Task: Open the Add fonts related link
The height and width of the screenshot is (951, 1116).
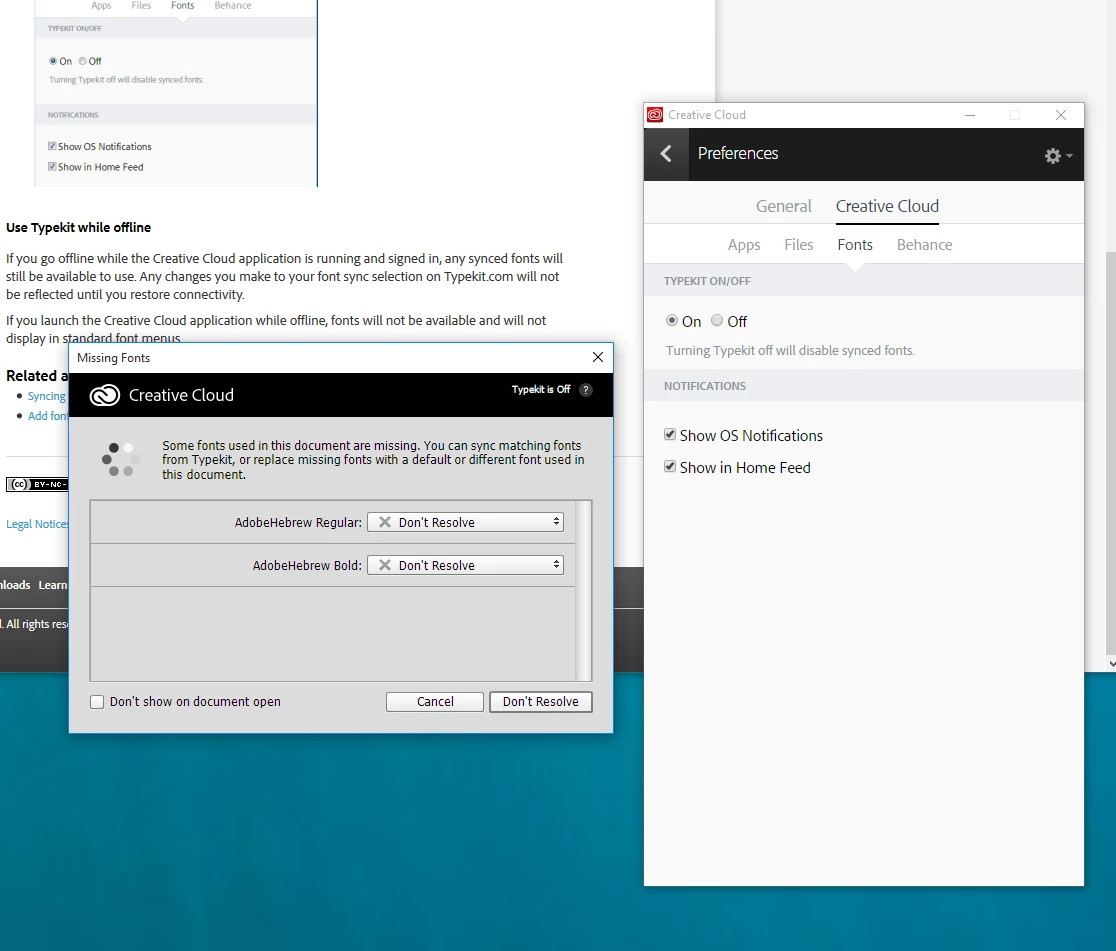Action: 48,416
